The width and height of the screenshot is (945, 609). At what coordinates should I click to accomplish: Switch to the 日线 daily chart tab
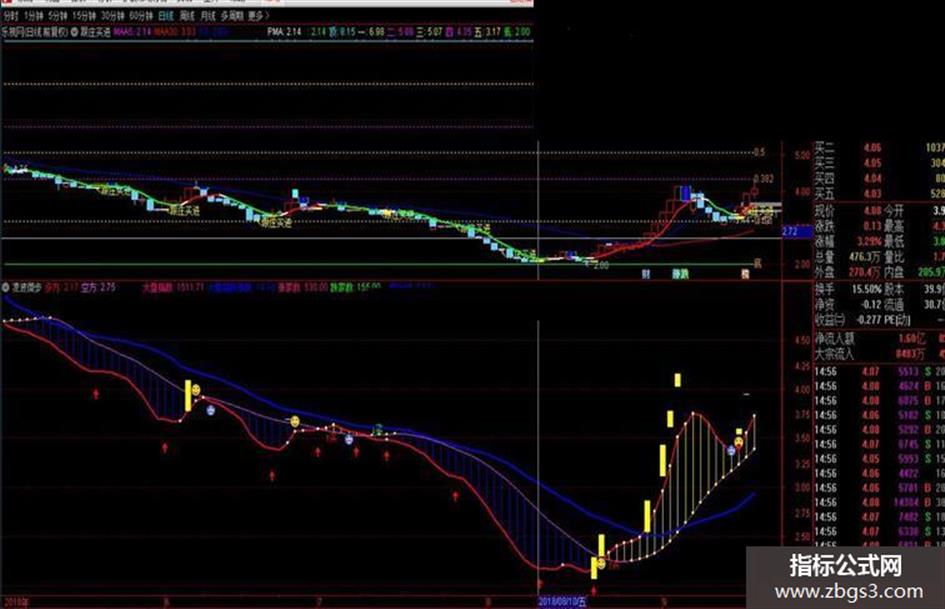pyautogui.click(x=166, y=16)
